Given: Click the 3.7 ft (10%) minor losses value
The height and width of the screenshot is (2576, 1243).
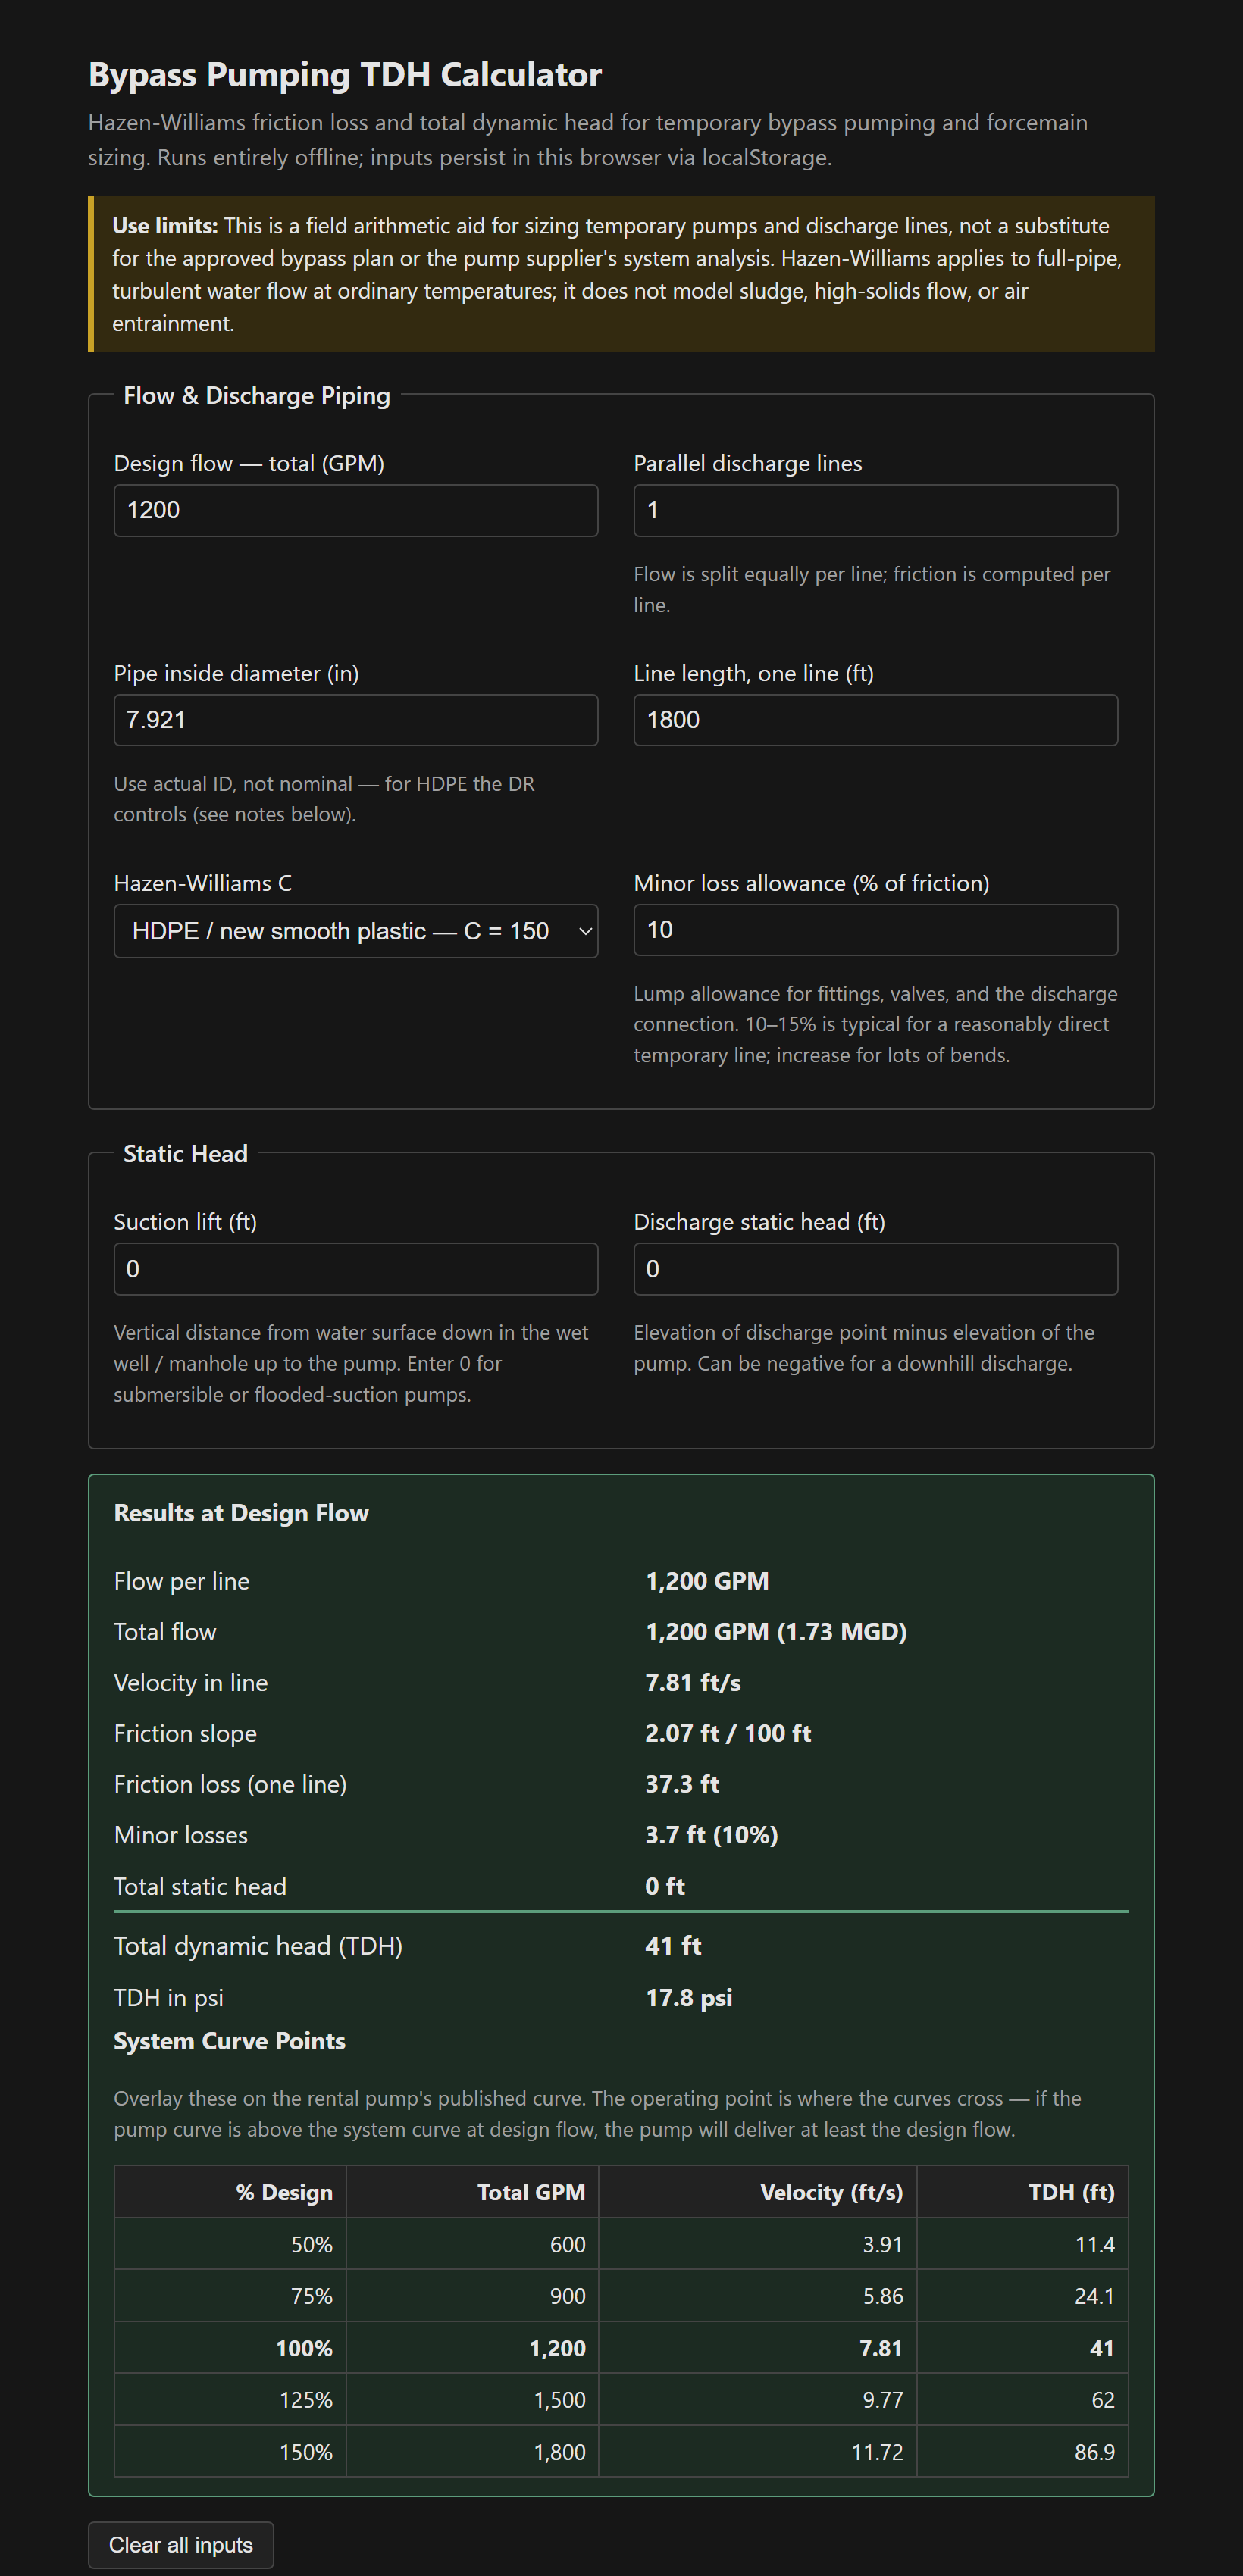Looking at the screenshot, I should (711, 1835).
